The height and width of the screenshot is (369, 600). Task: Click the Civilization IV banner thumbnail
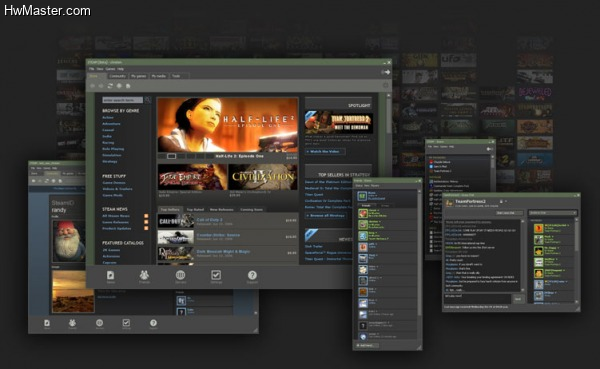tap(263, 177)
